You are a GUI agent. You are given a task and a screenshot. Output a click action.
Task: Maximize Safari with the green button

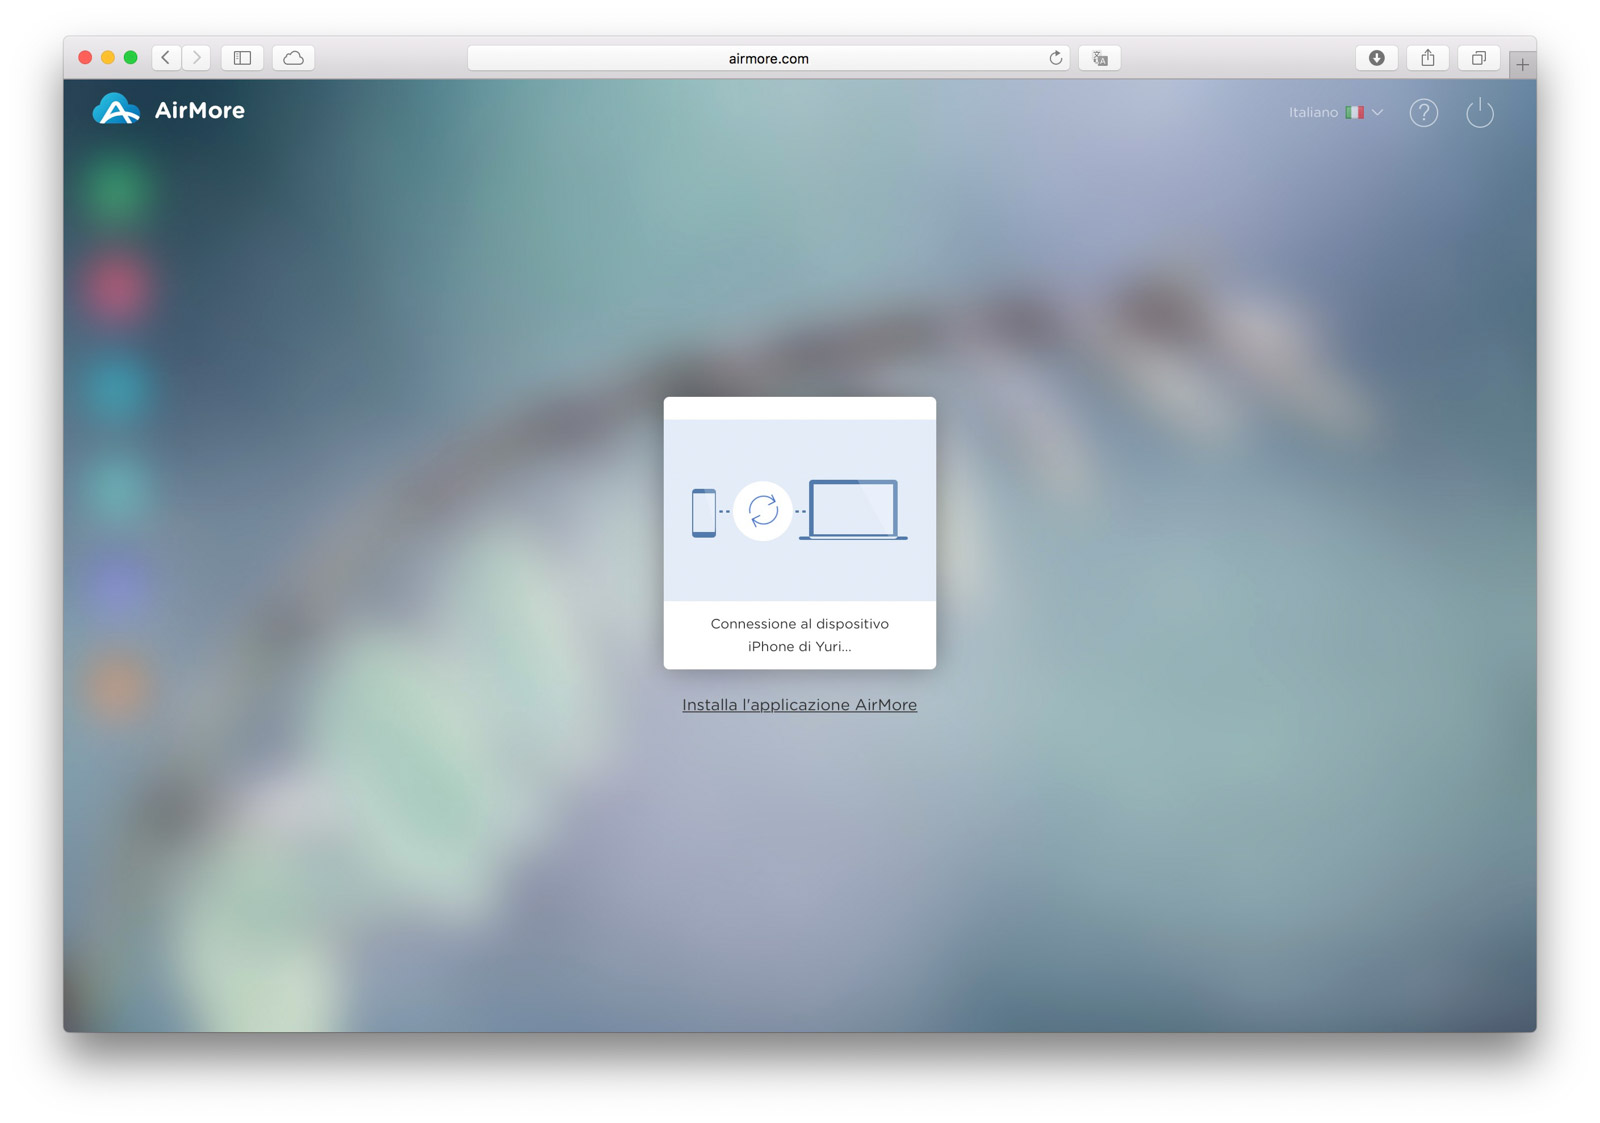pyautogui.click(x=131, y=58)
